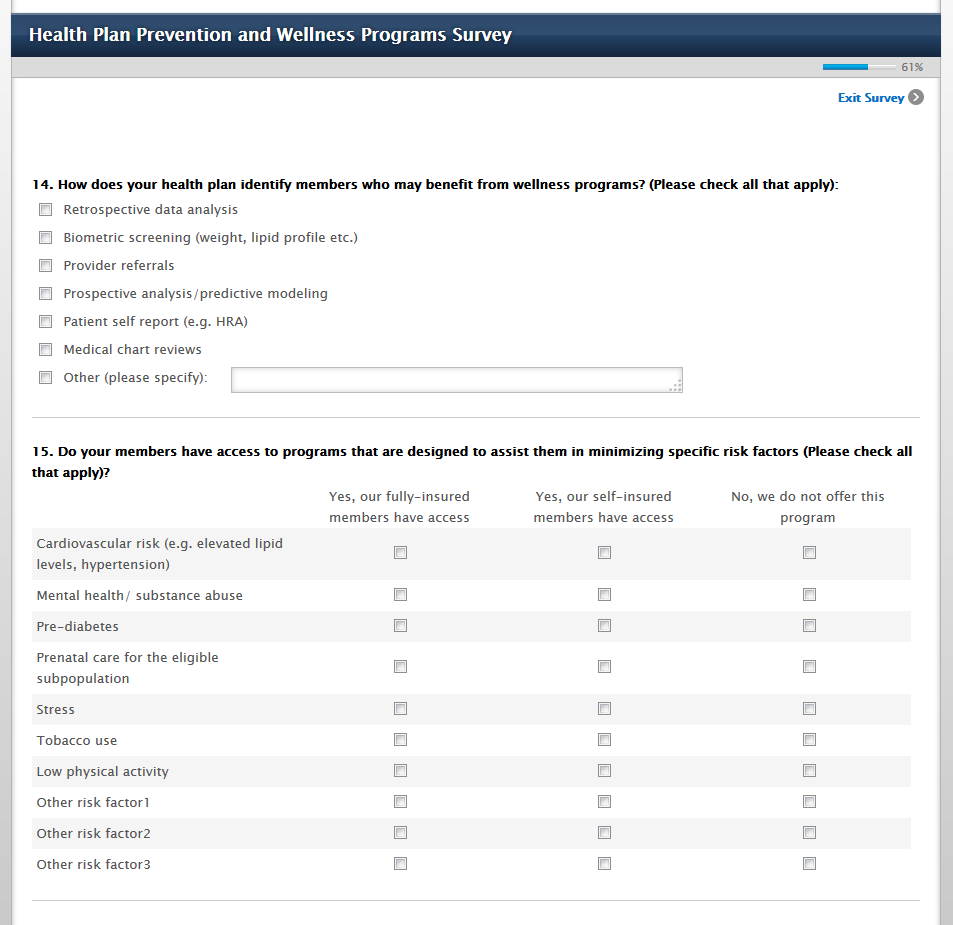Tick Medical chart reviews checkbox
This screenshot has height=925, width=953.
[45, 350]
